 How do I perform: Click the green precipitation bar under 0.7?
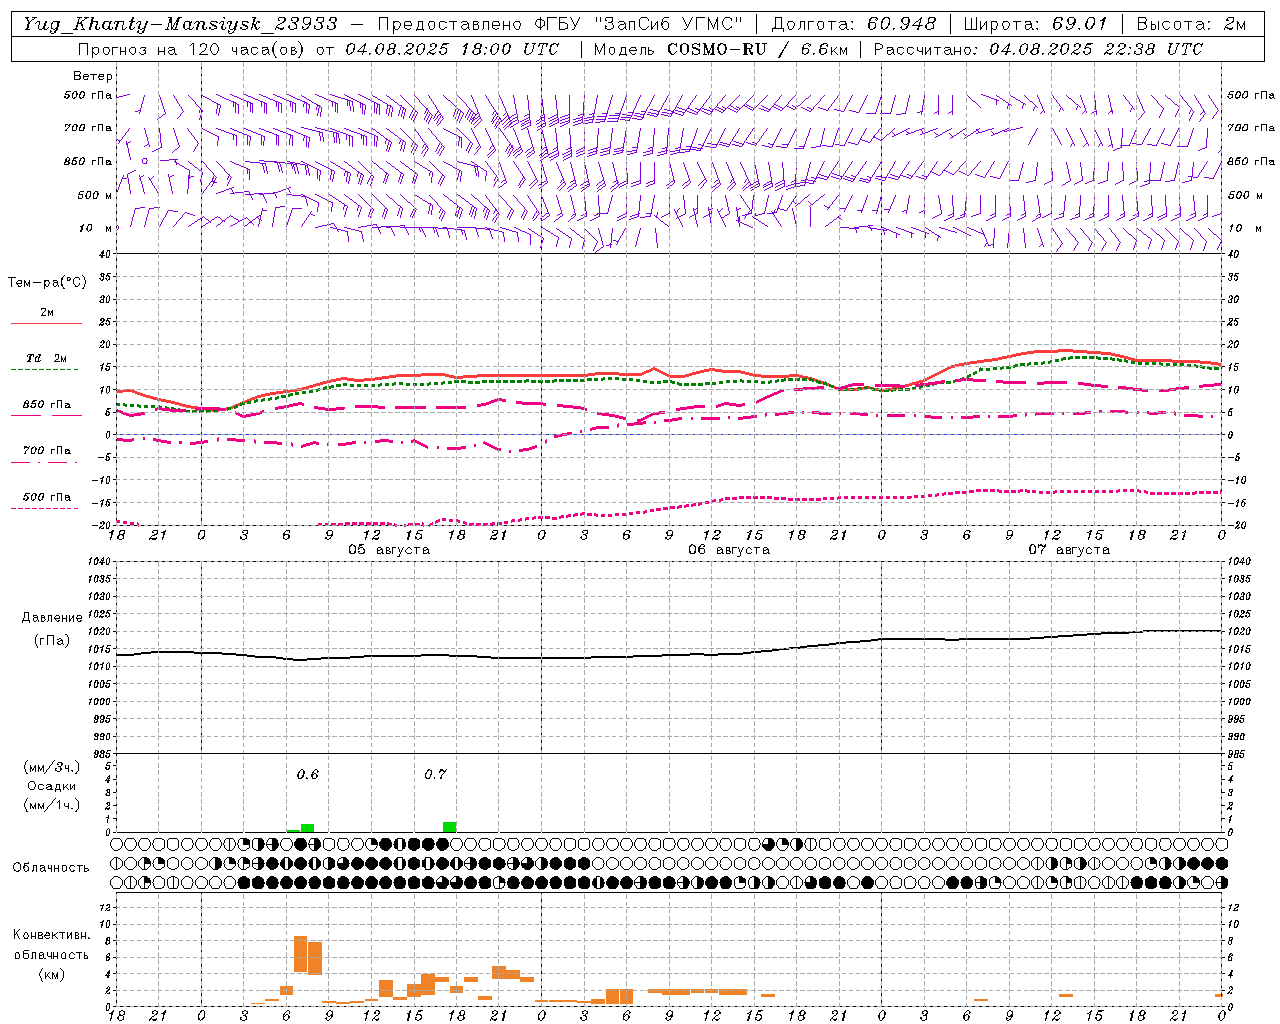tap(450, 827)
